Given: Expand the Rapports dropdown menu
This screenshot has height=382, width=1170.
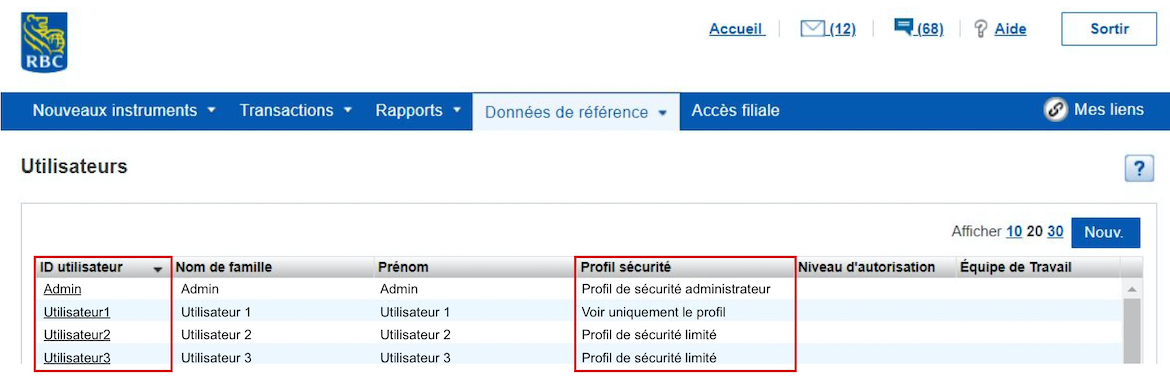Looking at the screenshot, I should [x=419, y=110].
